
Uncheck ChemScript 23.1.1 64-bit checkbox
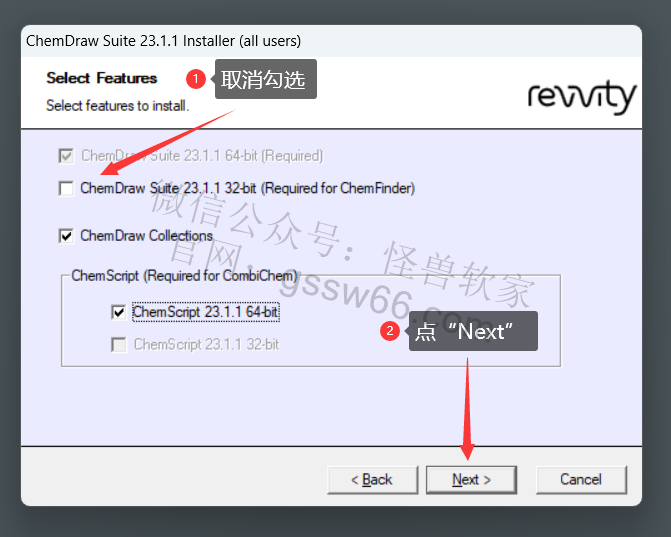coord(119,312)
